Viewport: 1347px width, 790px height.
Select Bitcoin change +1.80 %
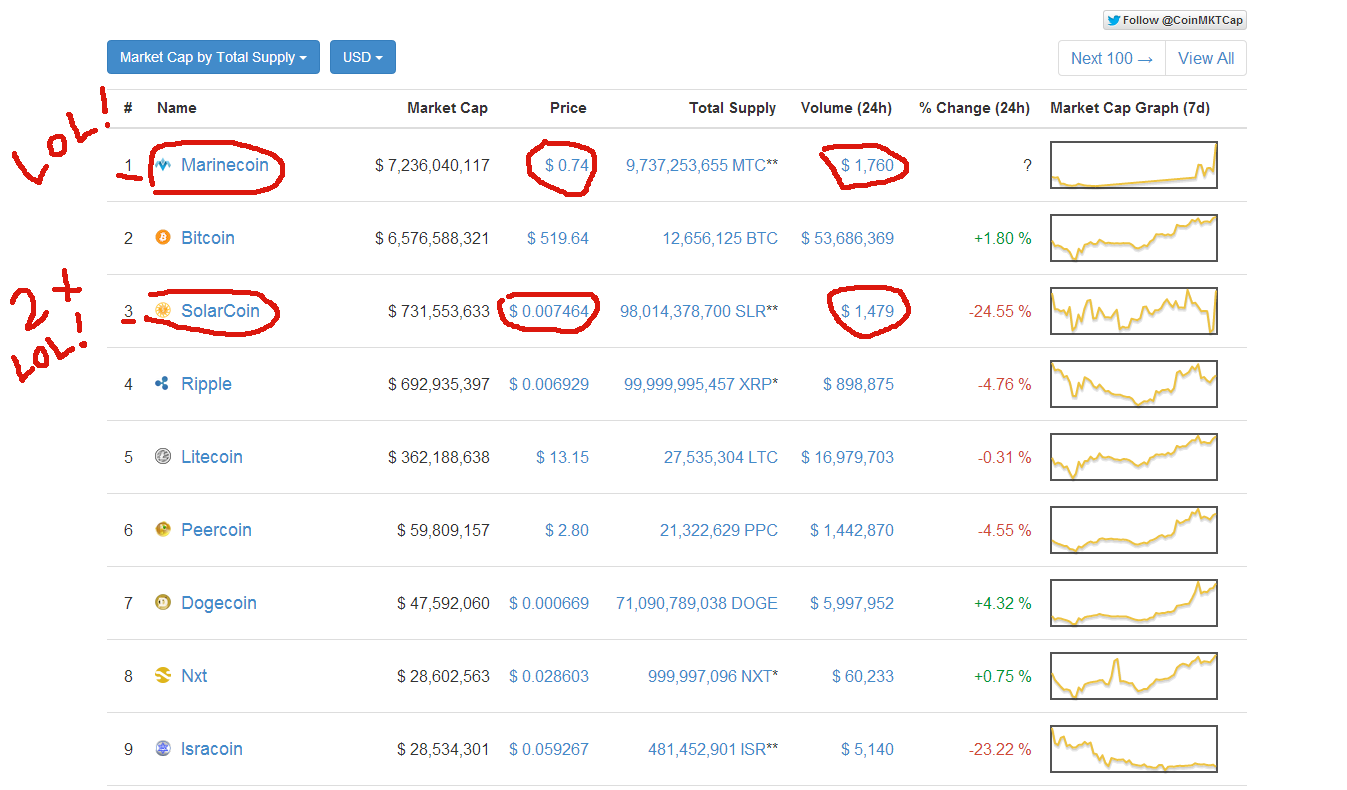point(1002,238)
